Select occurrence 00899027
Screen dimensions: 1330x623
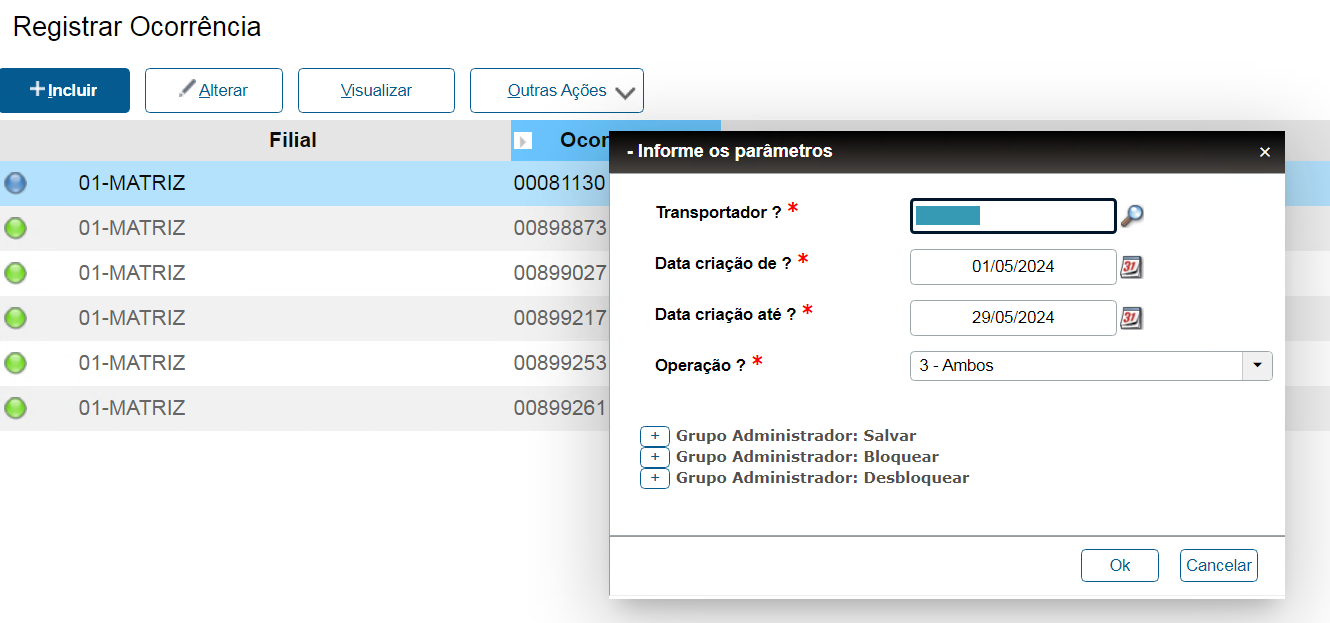click(560, 273)
